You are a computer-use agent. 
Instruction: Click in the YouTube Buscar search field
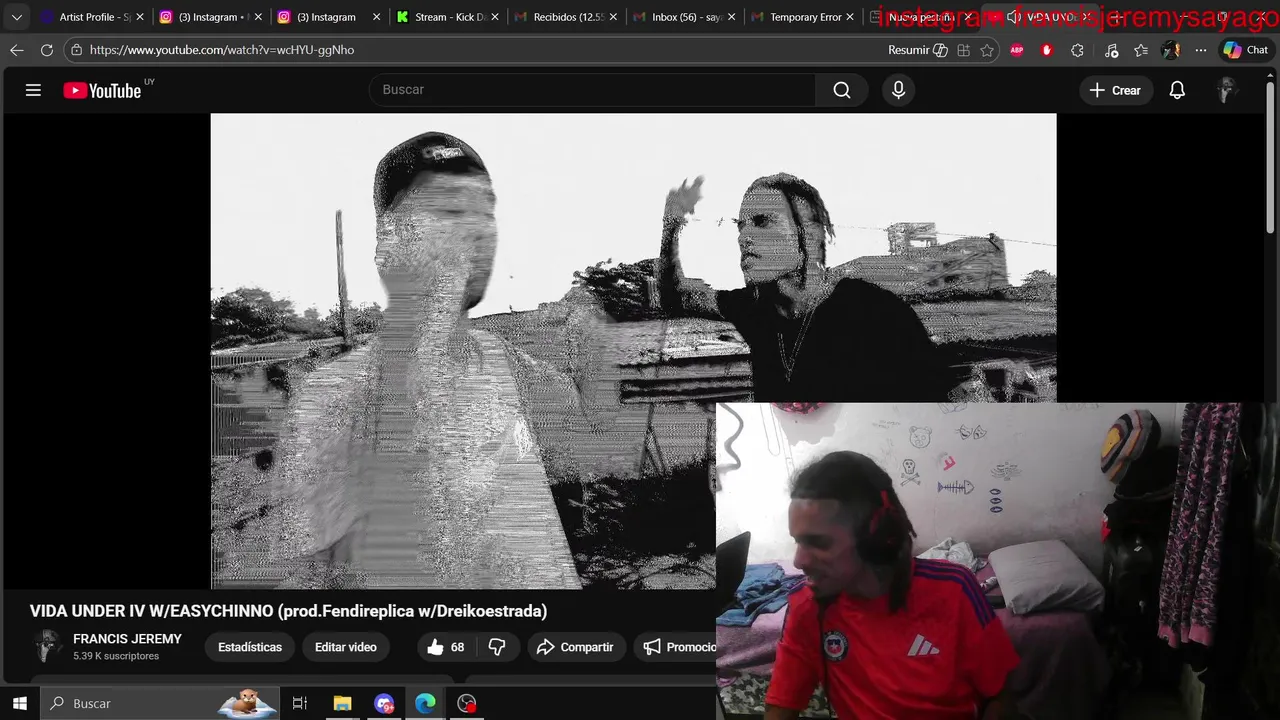point(592,90)
